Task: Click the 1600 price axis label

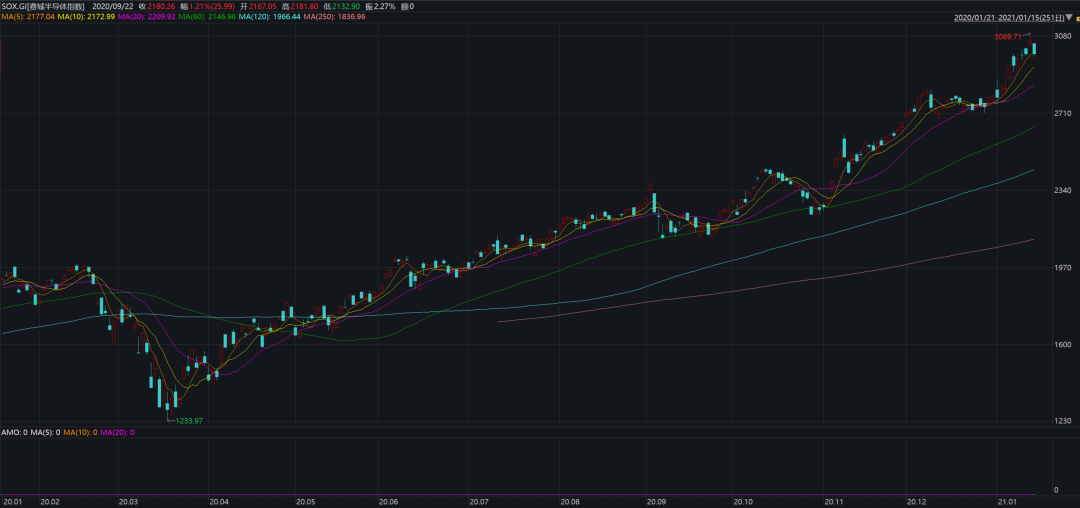Action: (1063, 344)
